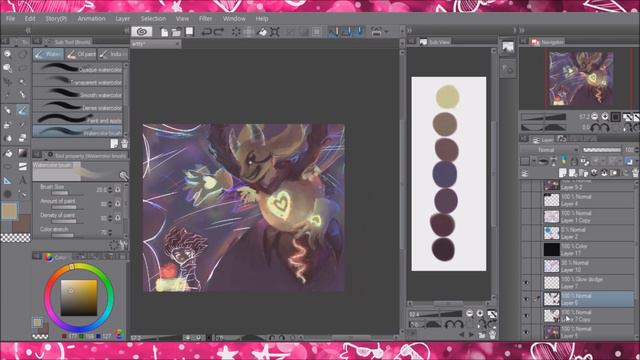Select the Ruler triangle tool icon
Screen dimensions: 640x360
coord(7,180)
